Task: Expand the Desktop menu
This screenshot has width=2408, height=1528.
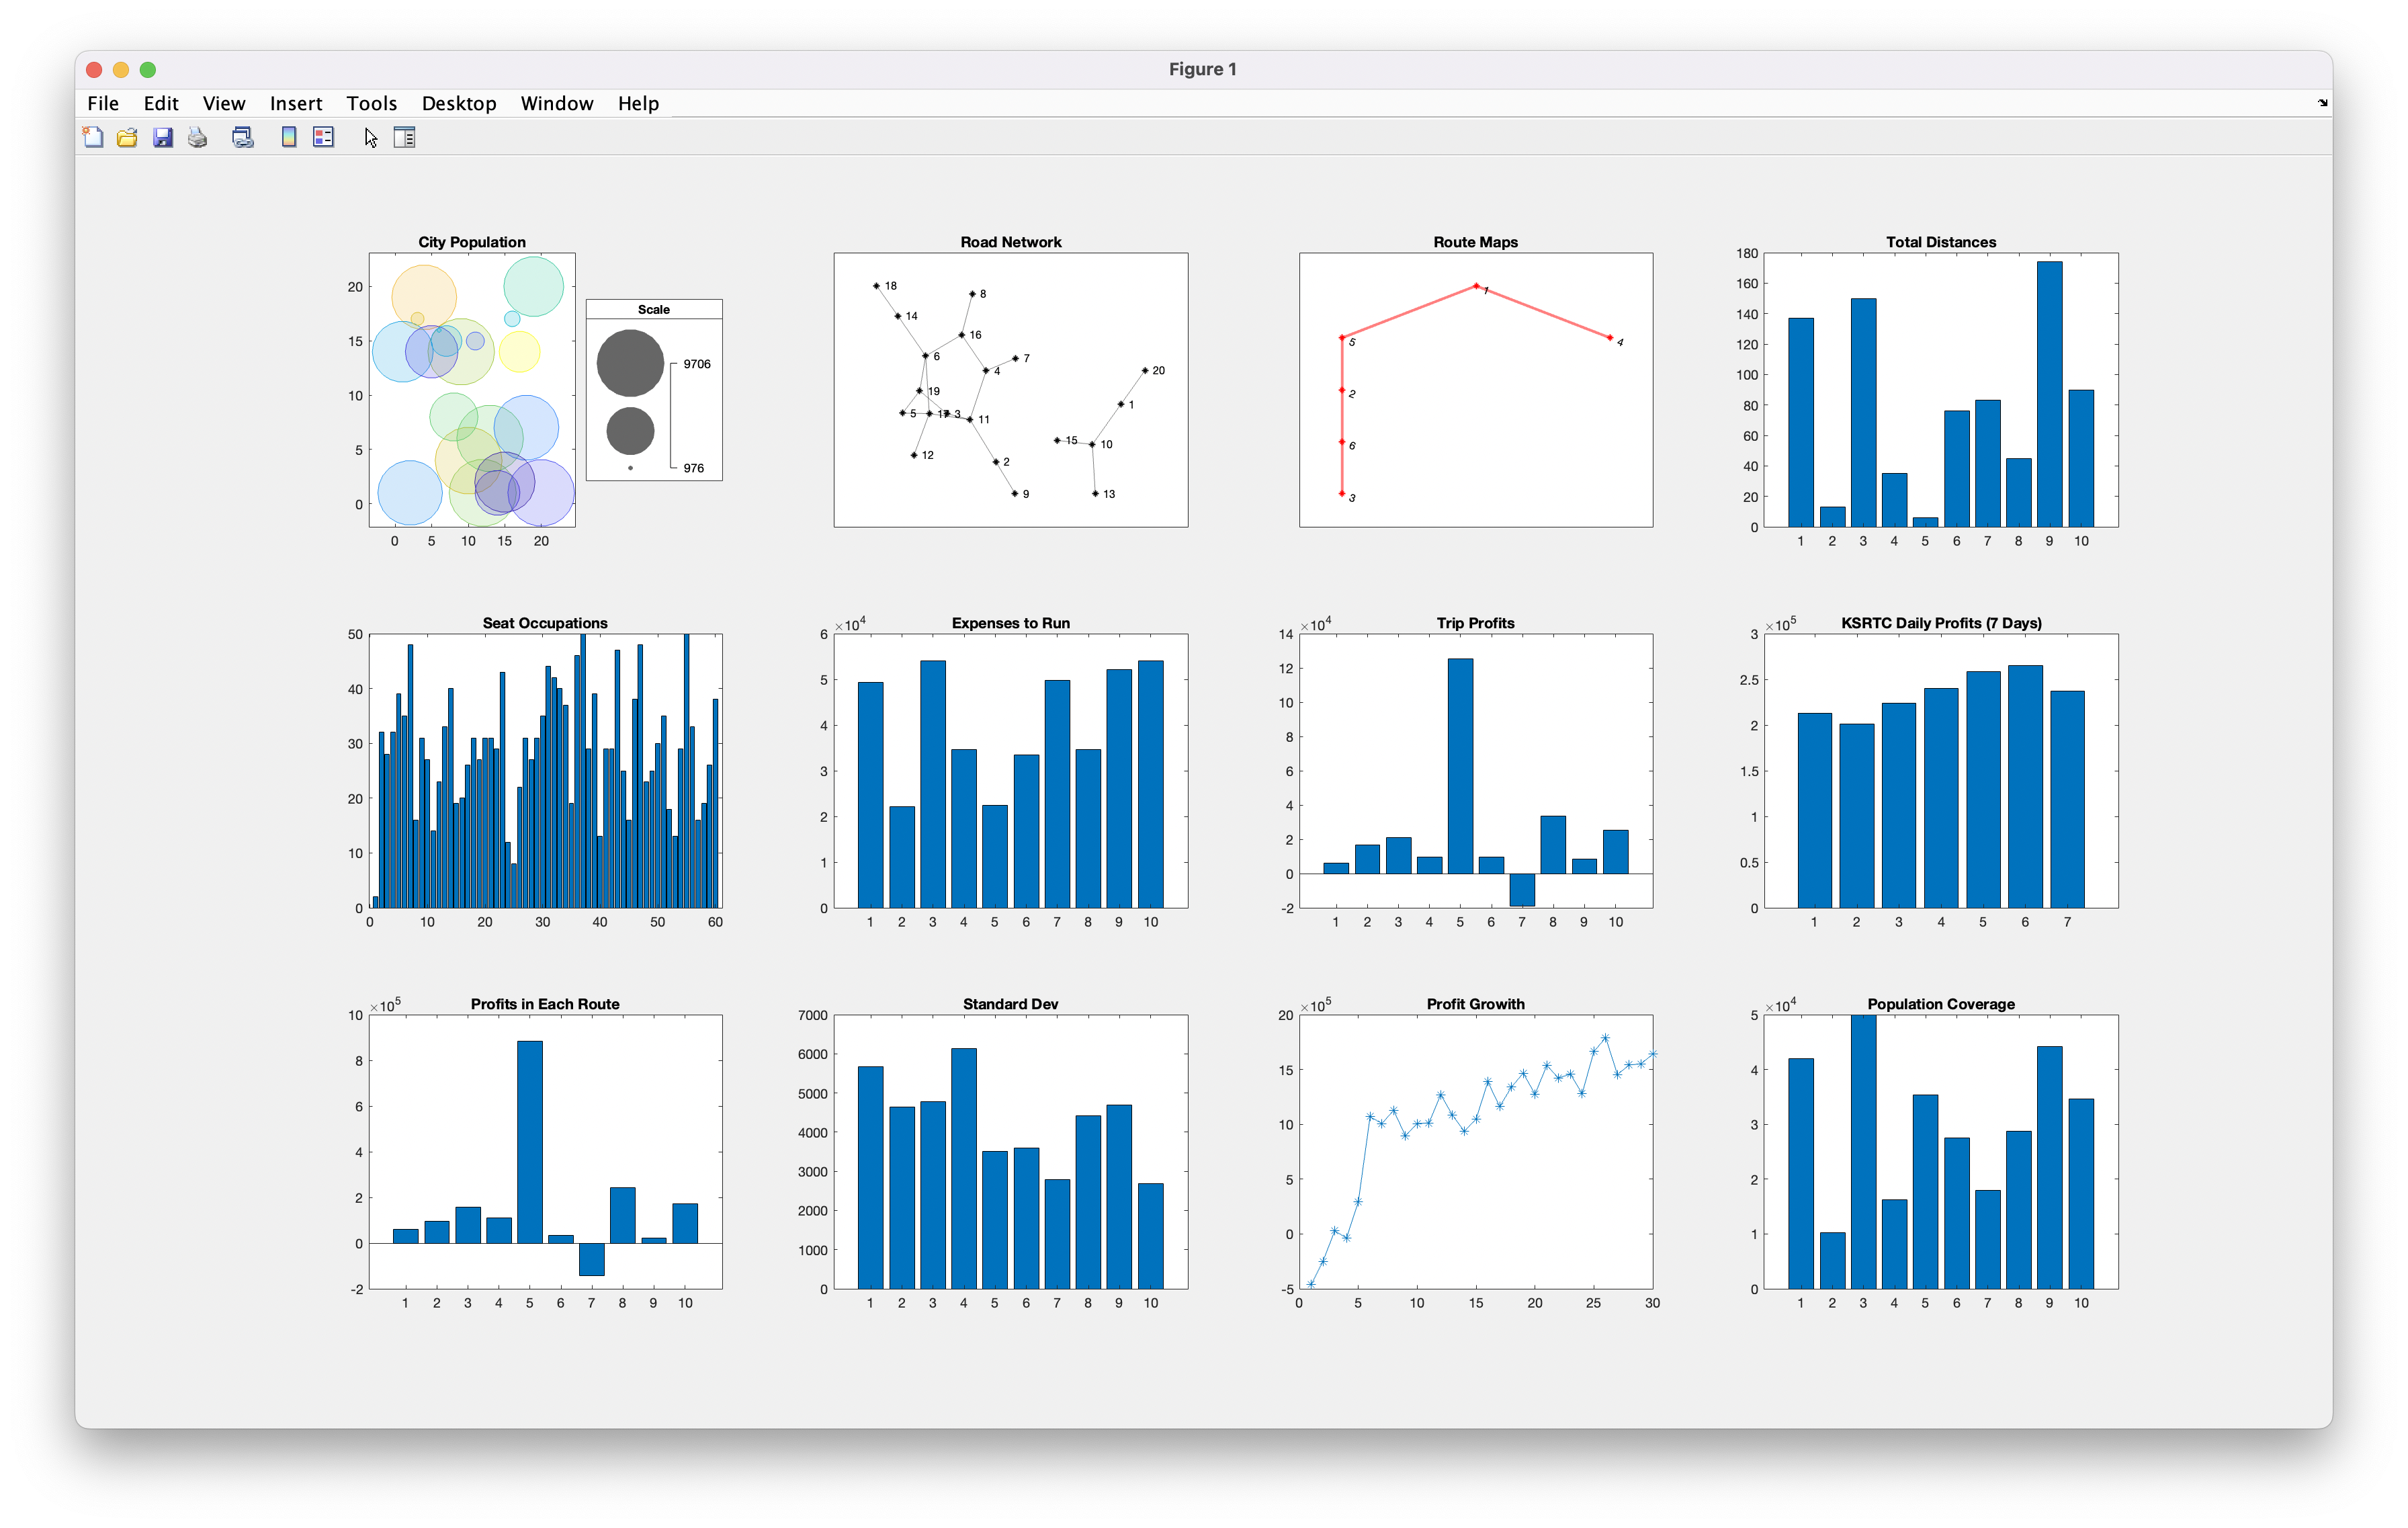Action: click(x=459, y=103)
